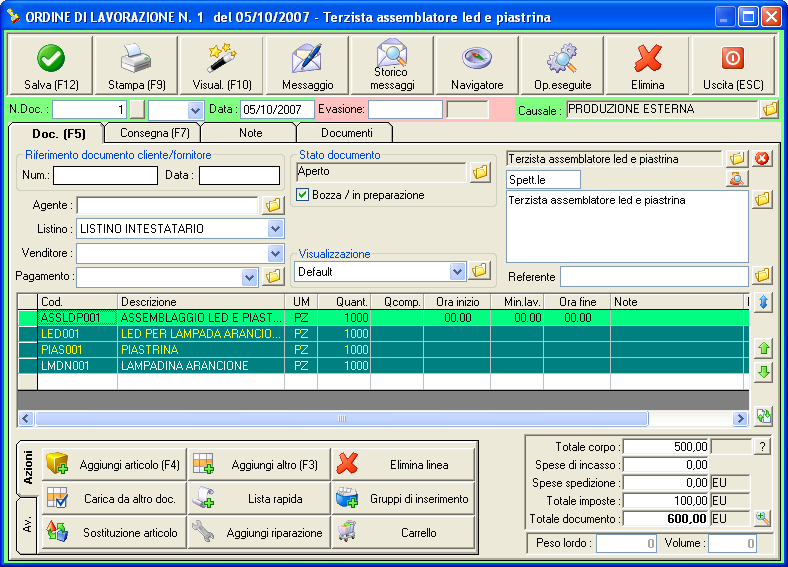The image size is (788, 567).
Task: Toggle the Bozza / in preparazione checkbox
Action: pos(304,195)
